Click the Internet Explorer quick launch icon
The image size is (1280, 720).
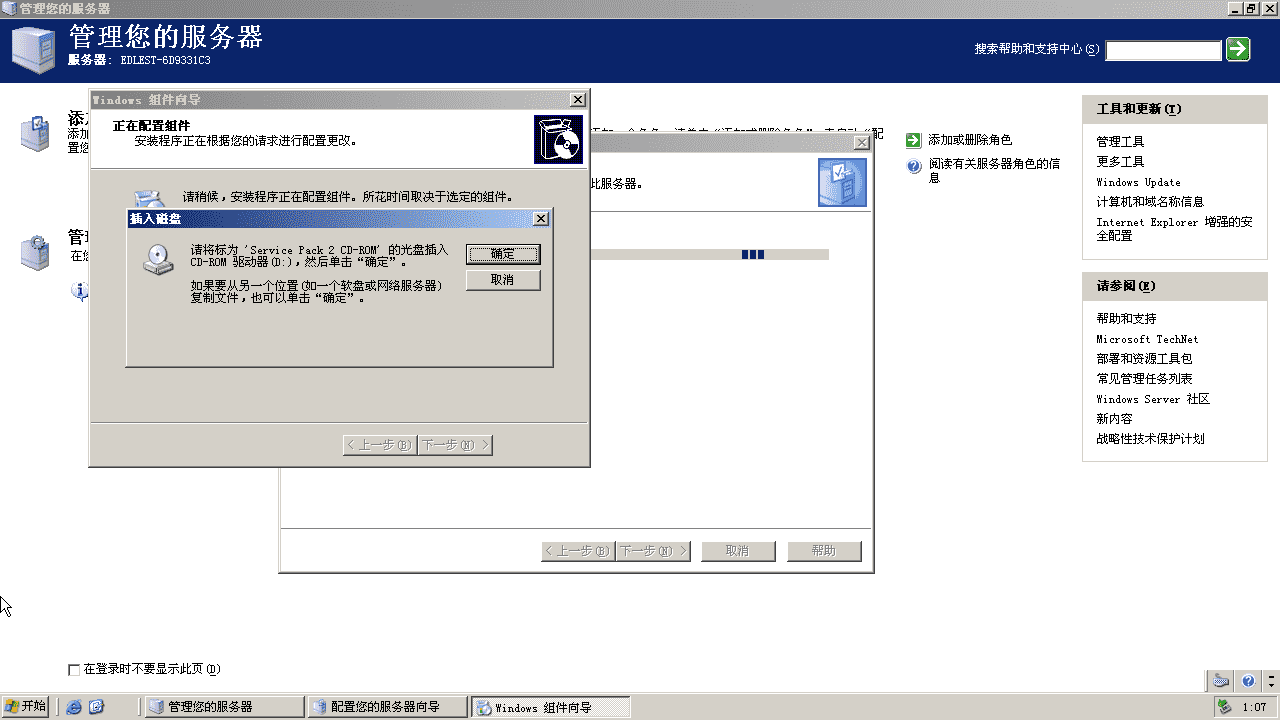[74, 707]
